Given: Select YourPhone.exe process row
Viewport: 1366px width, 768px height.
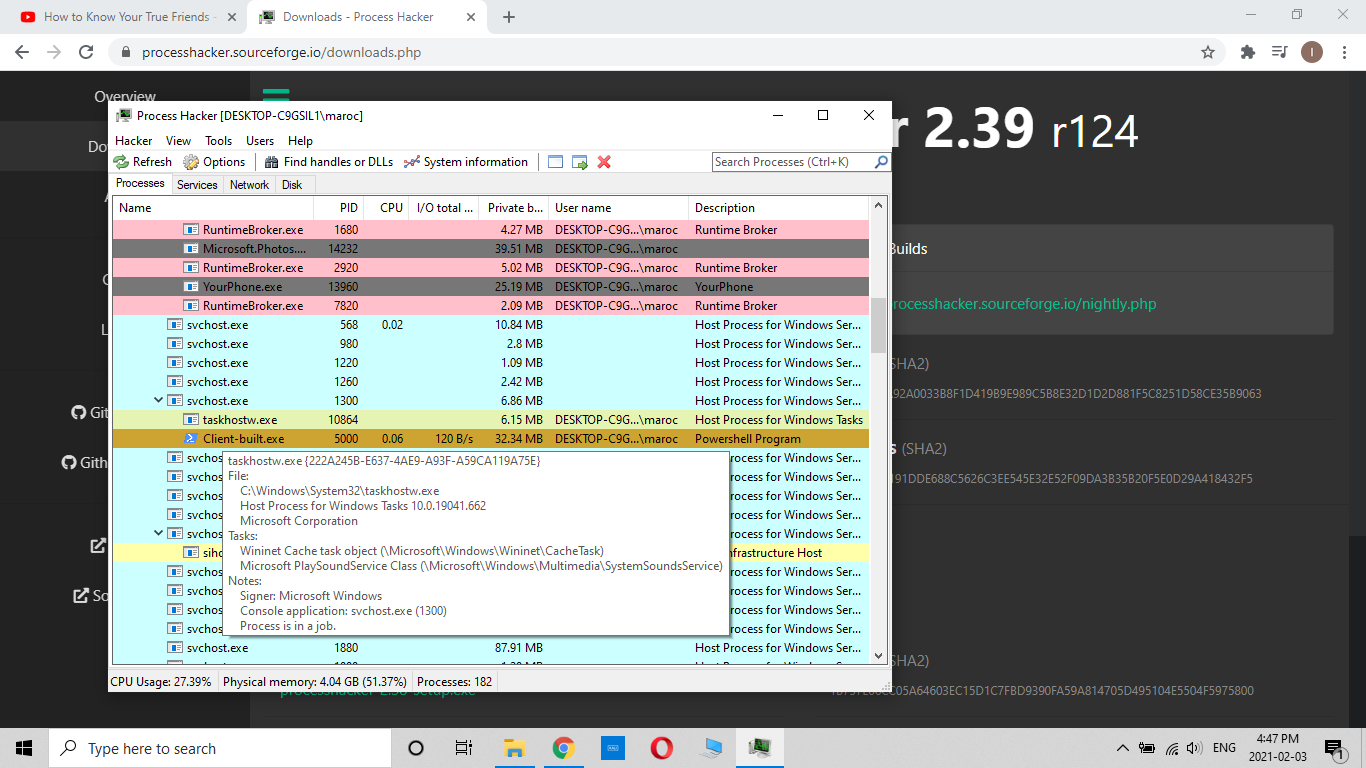Looking at the screenshot, I should pyautogui.click(x=490, y=287).
